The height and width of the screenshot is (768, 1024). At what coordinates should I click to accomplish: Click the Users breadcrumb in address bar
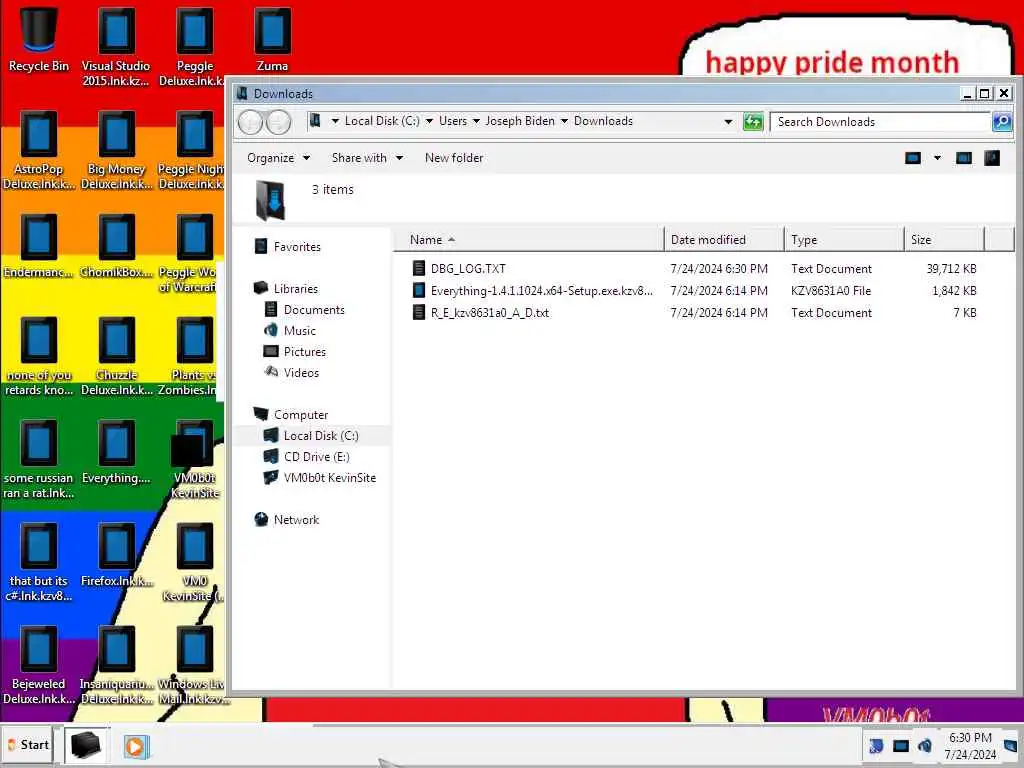[453, 121]
